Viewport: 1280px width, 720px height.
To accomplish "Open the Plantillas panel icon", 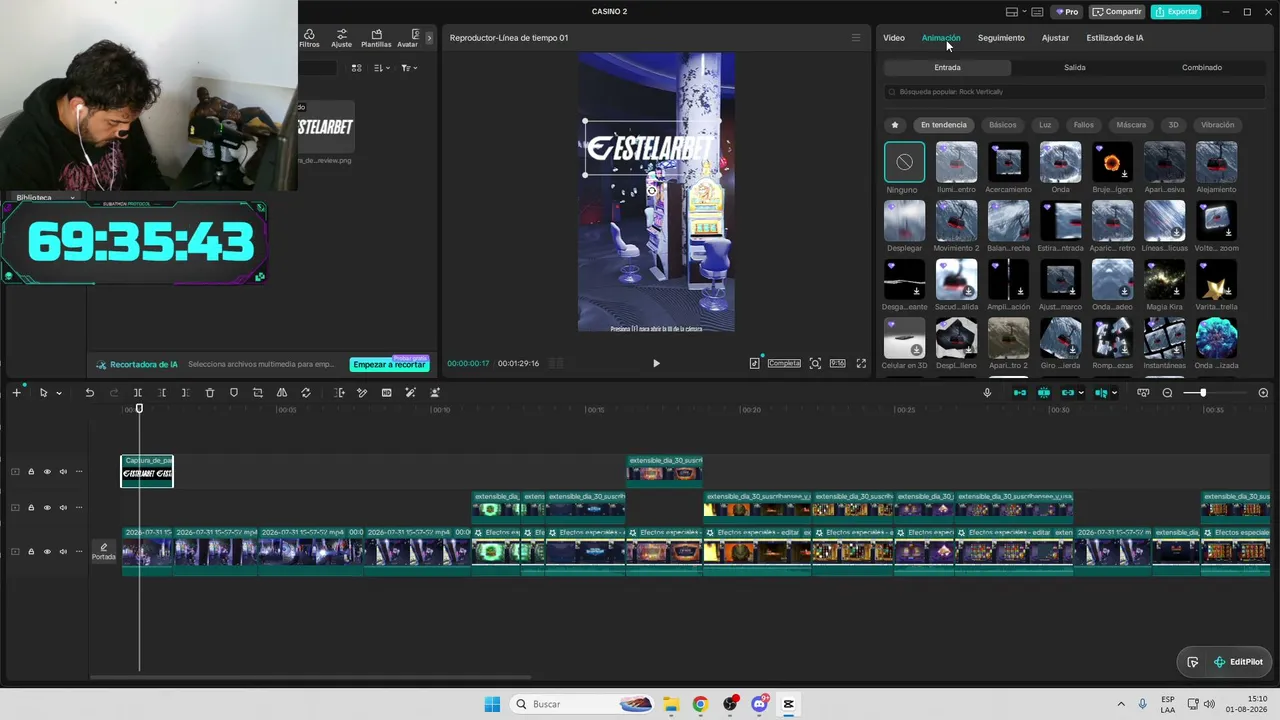I will point(376,38).
